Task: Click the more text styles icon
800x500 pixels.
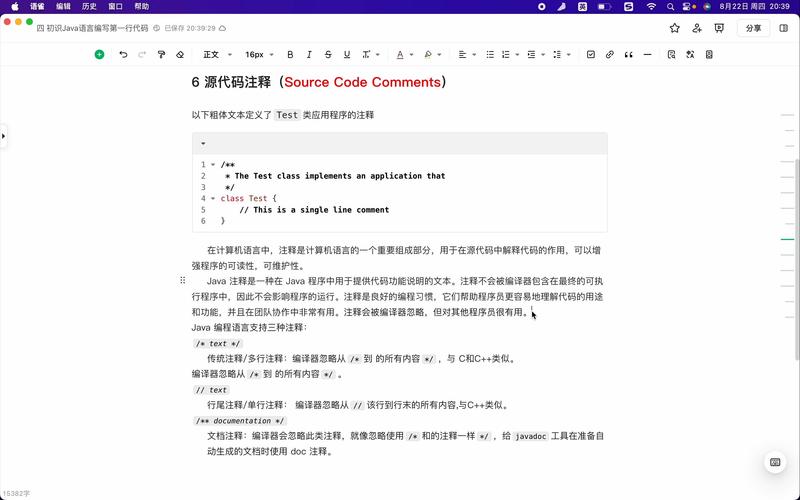Action: pos(366,55)
